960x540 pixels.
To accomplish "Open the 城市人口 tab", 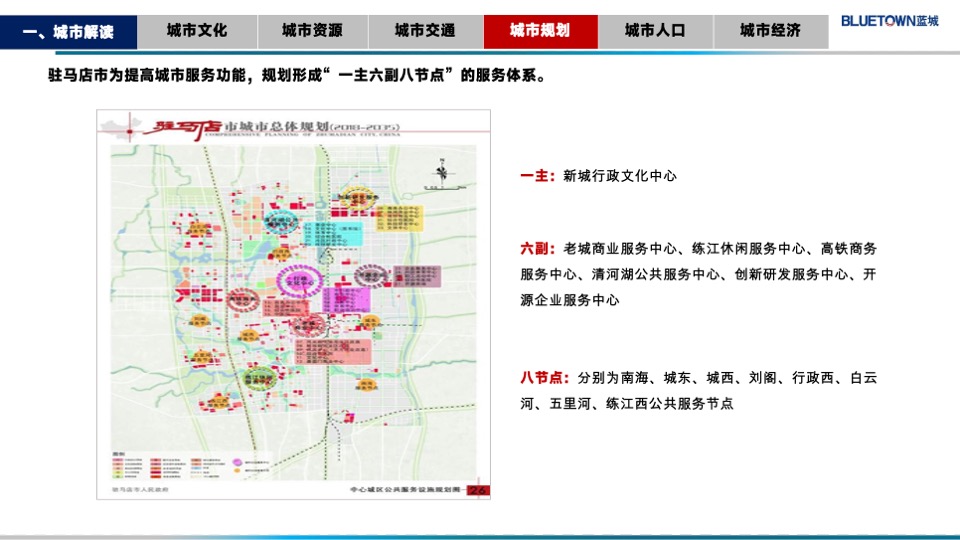I will tap(655, 31).
